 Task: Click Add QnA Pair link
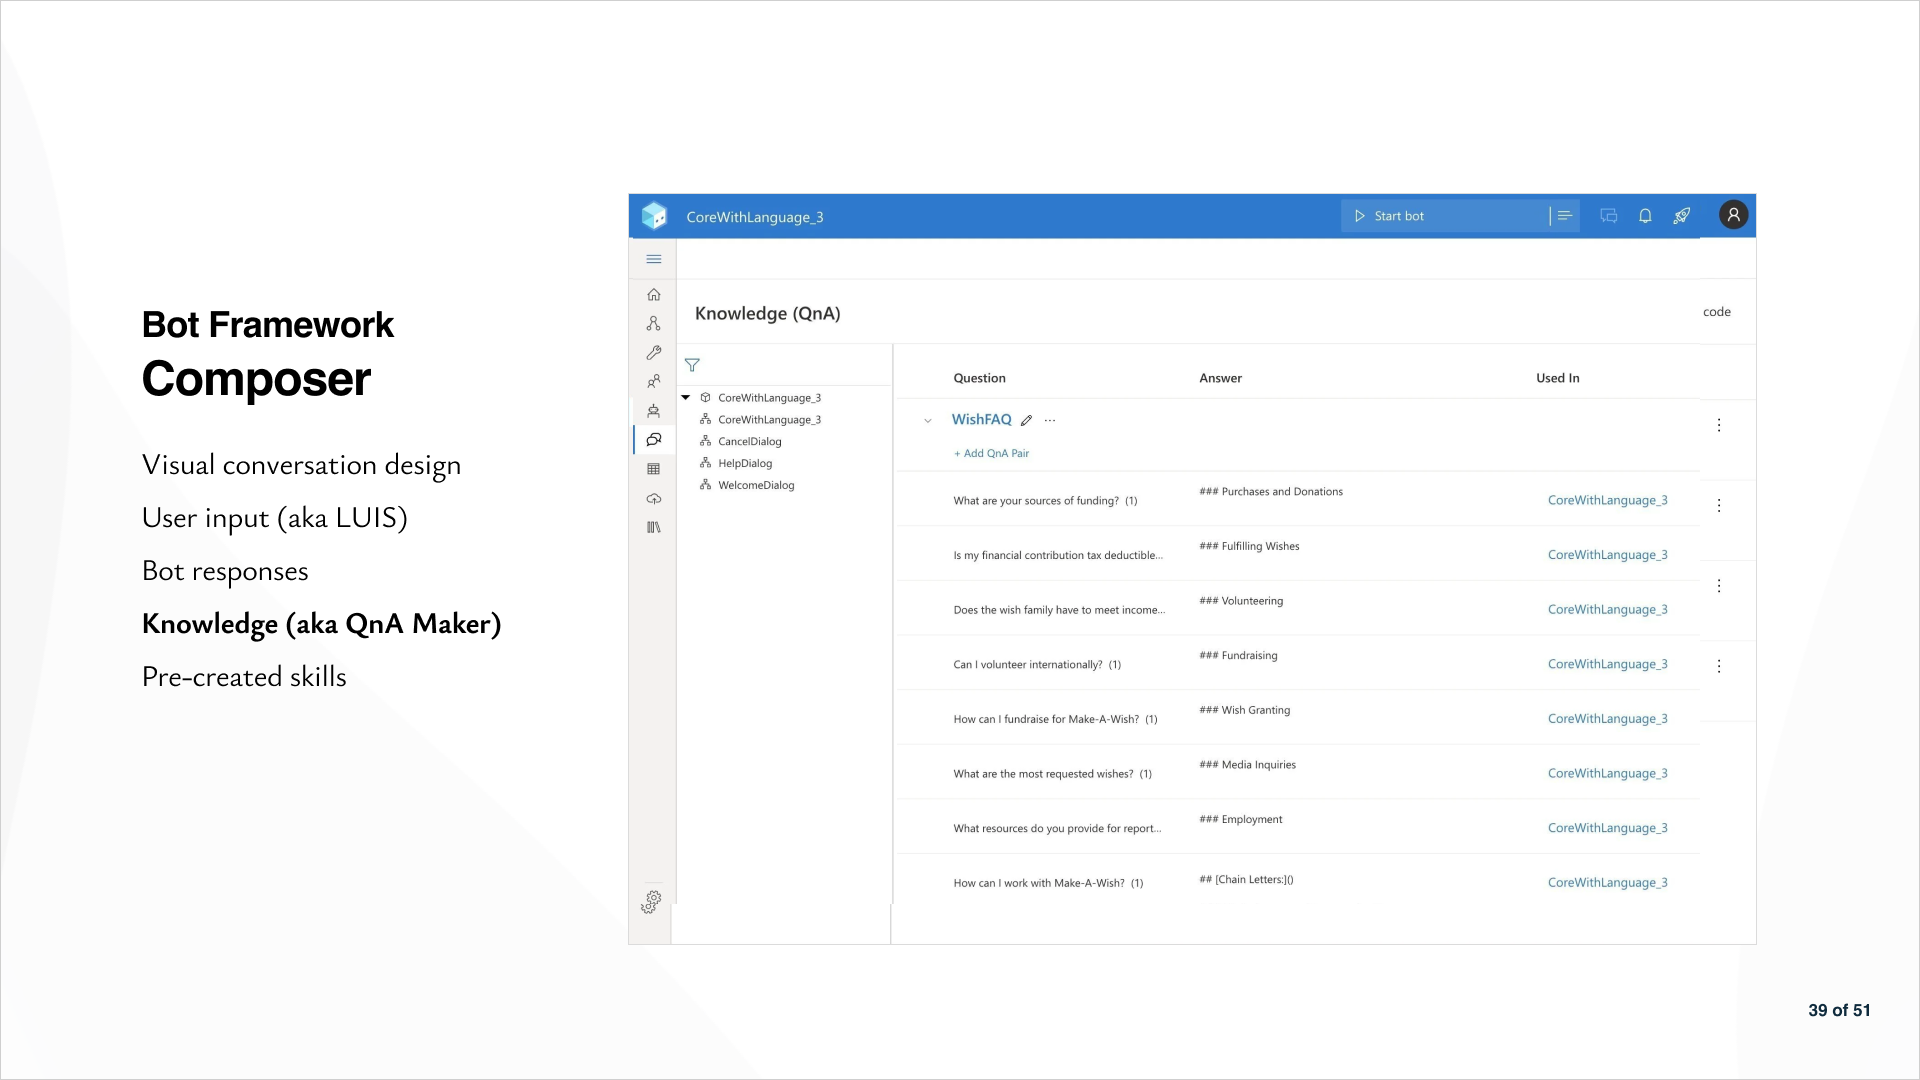[991, 453]
